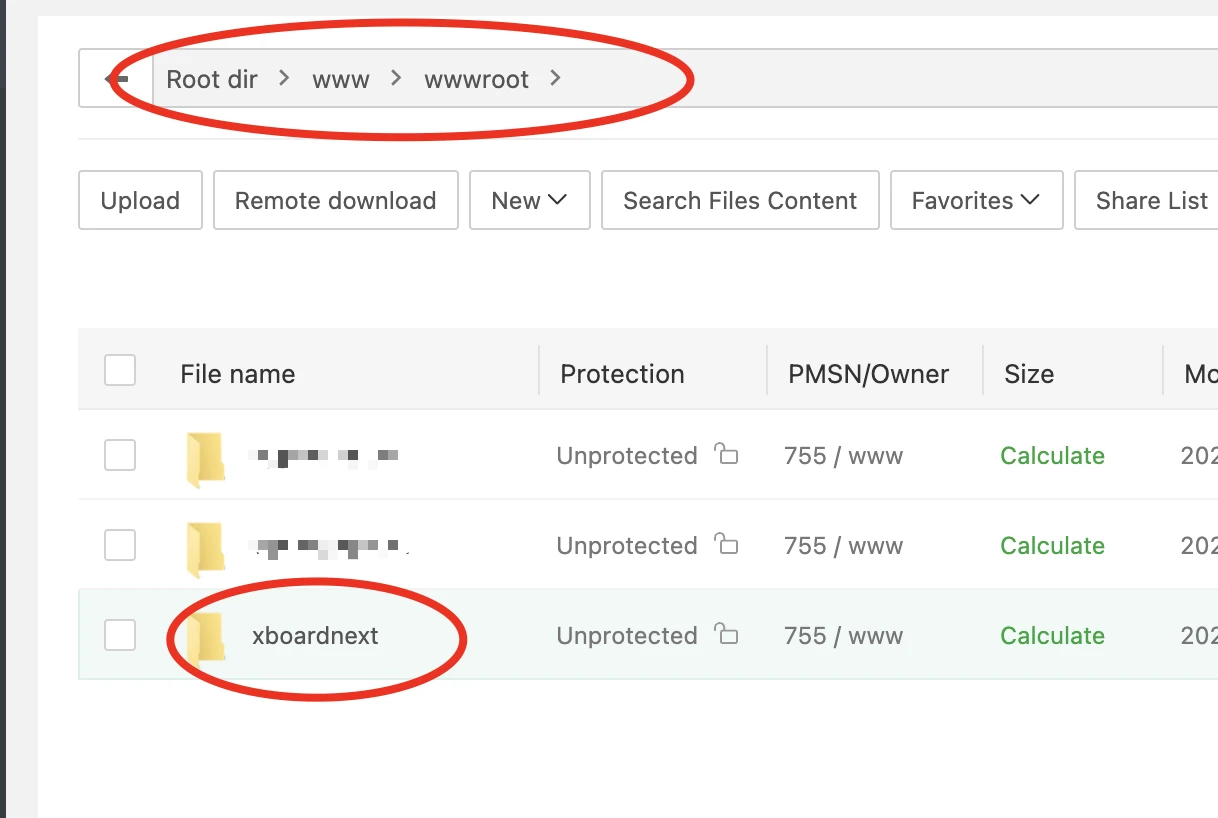Click the lock icon in xboardnext row
Screen dimensions: 1218x818
tap(726, 635)
